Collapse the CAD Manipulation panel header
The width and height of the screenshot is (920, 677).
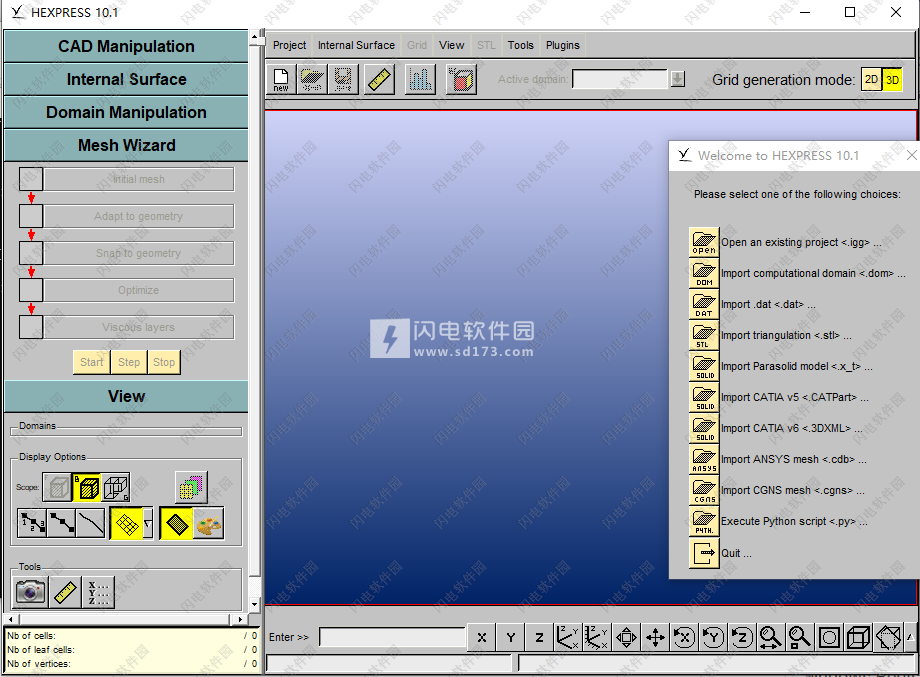coord(126,46)
